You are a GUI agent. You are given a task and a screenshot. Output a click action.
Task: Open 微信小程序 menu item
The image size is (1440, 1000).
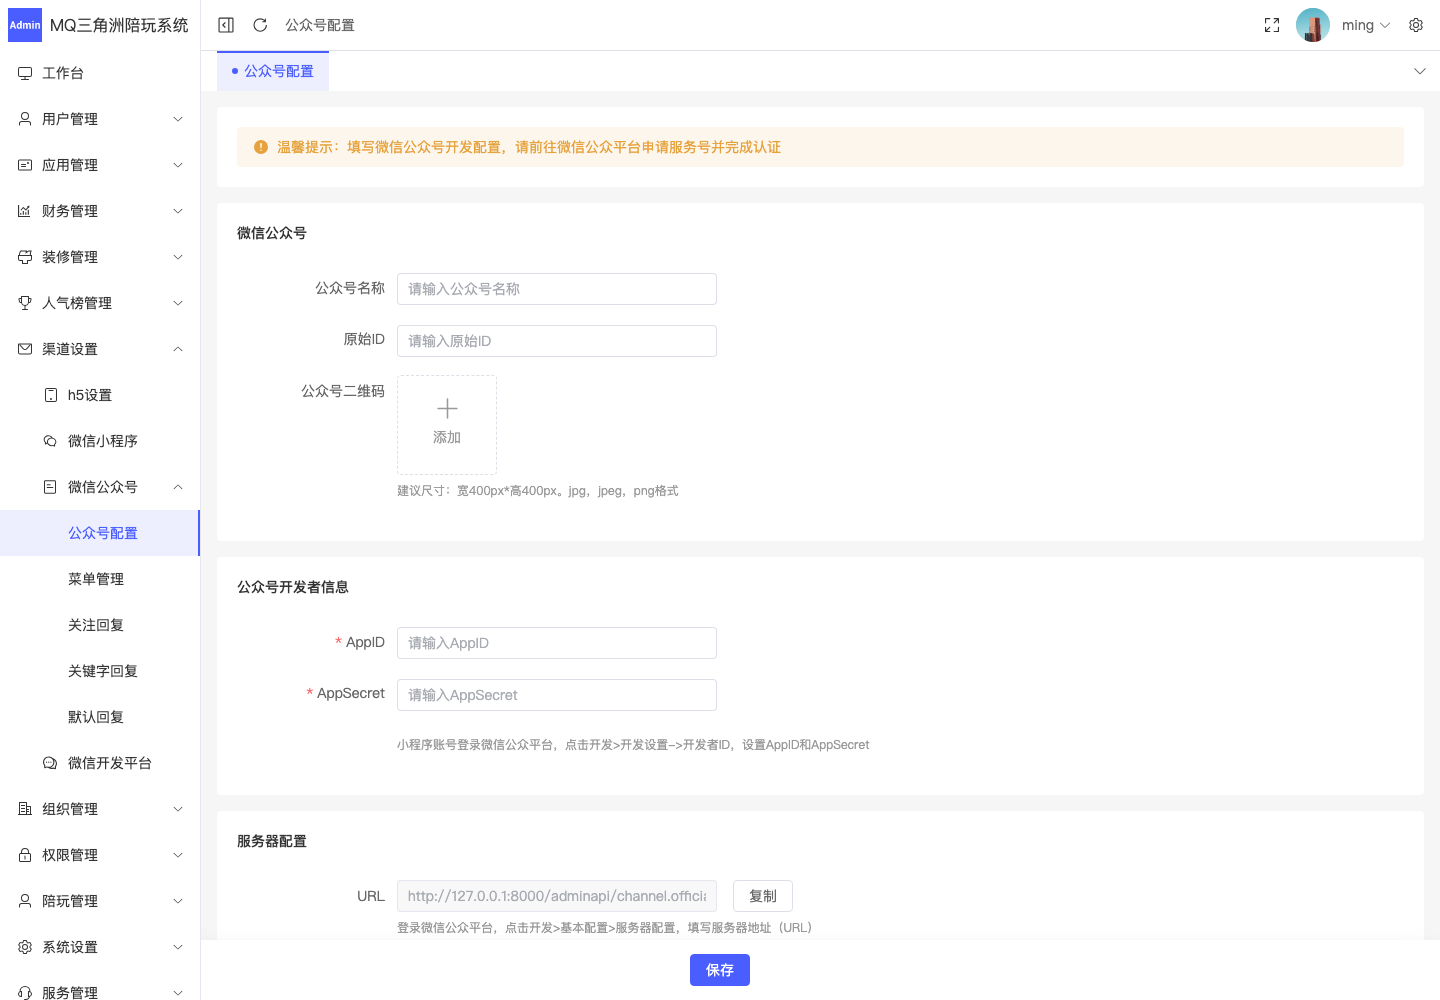(100, 441)
